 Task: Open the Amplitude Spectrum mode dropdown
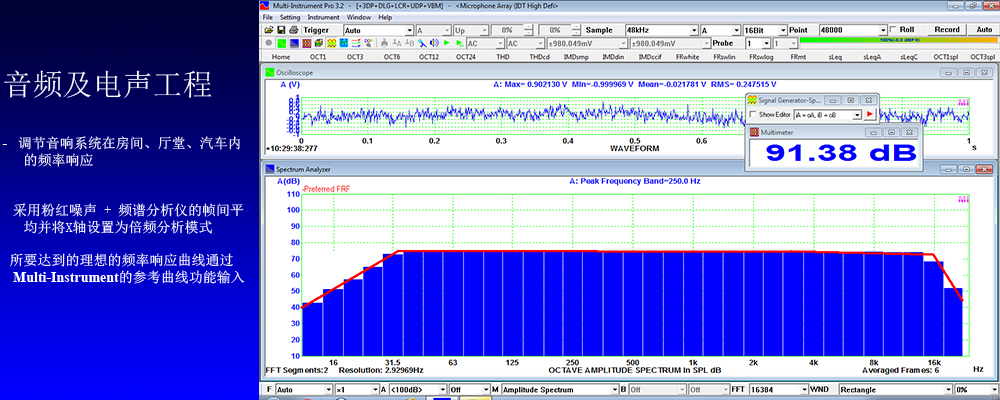[559, 390]
